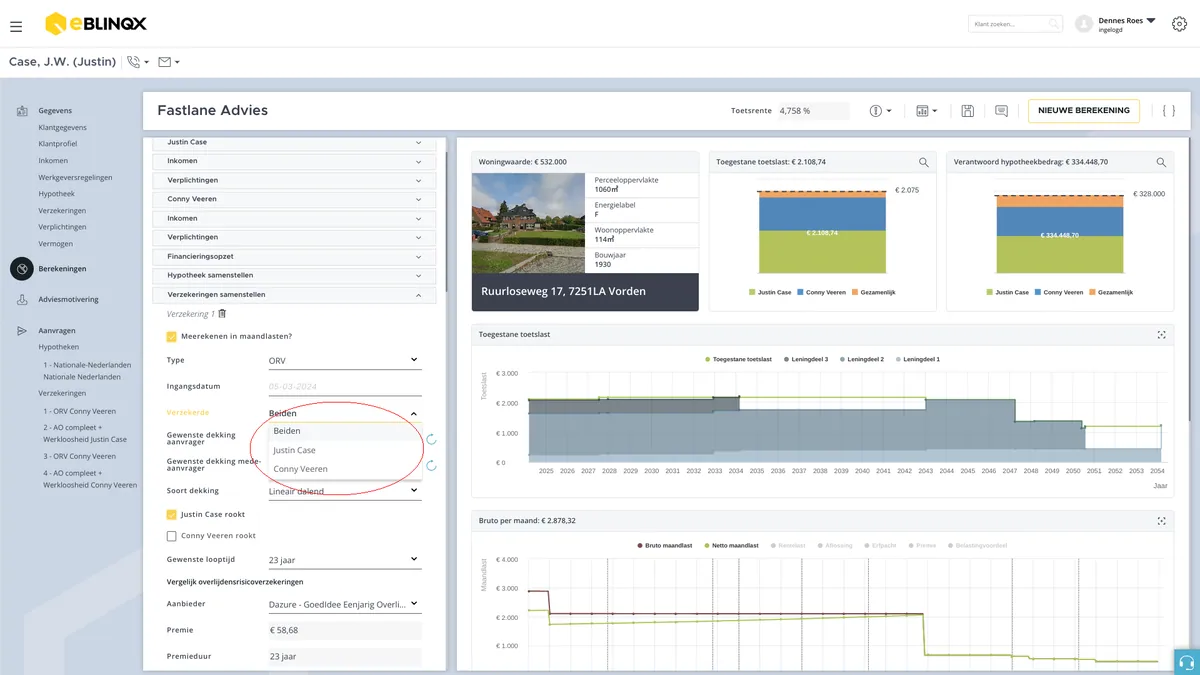Image resolution: width=1200 pixels, height=675 pixels.
Task: Open the Type ORV dropdown
Action: point(344,360)
